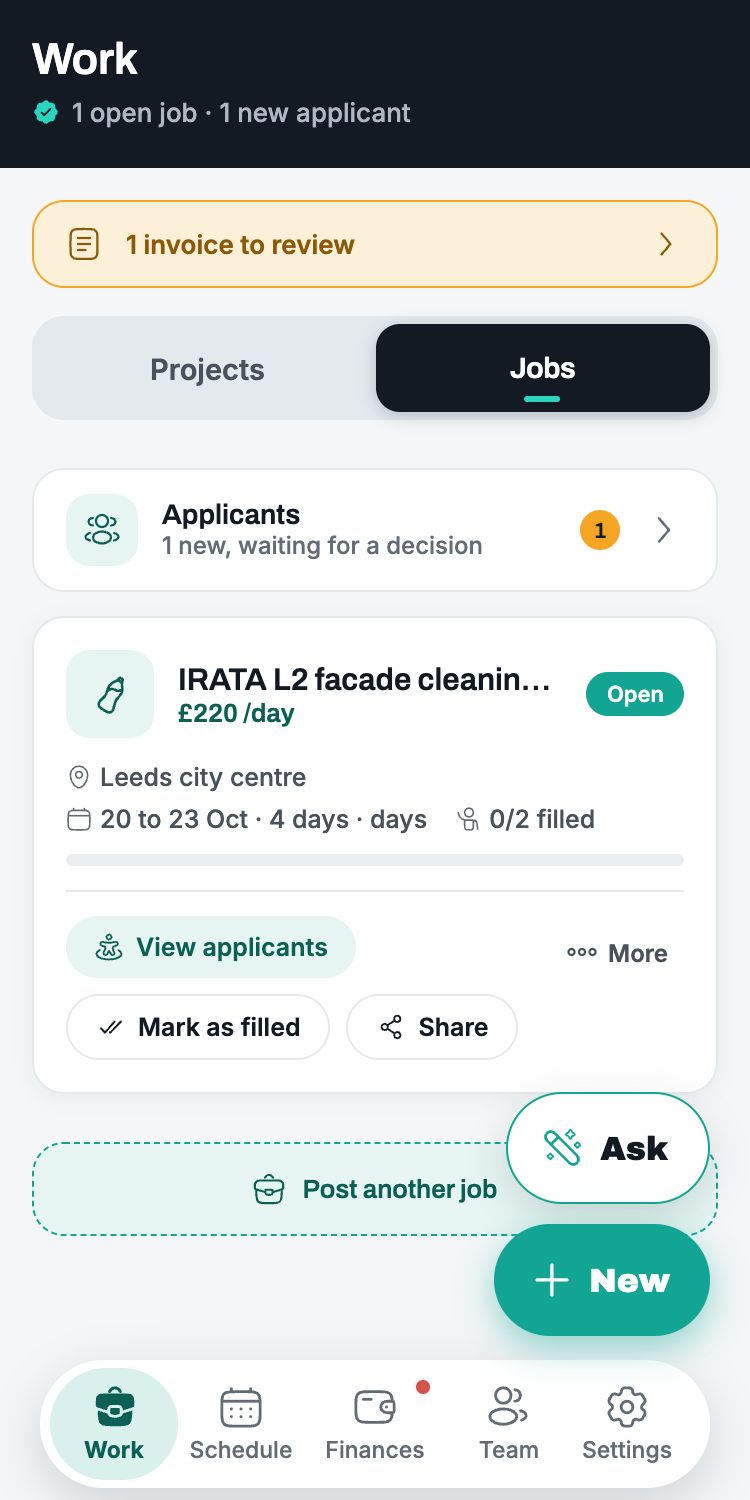Share the facade cleaning job
This screenshot has height=1500, width=750.
[x=432, y=1027]
